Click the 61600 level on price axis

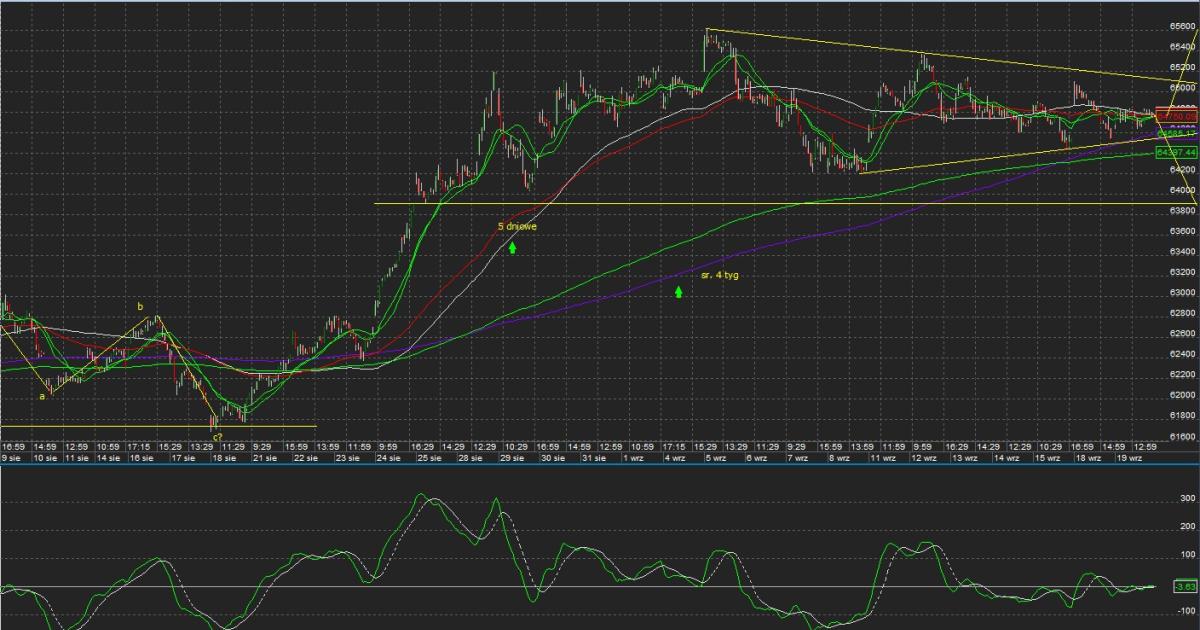click(1181, 437)
